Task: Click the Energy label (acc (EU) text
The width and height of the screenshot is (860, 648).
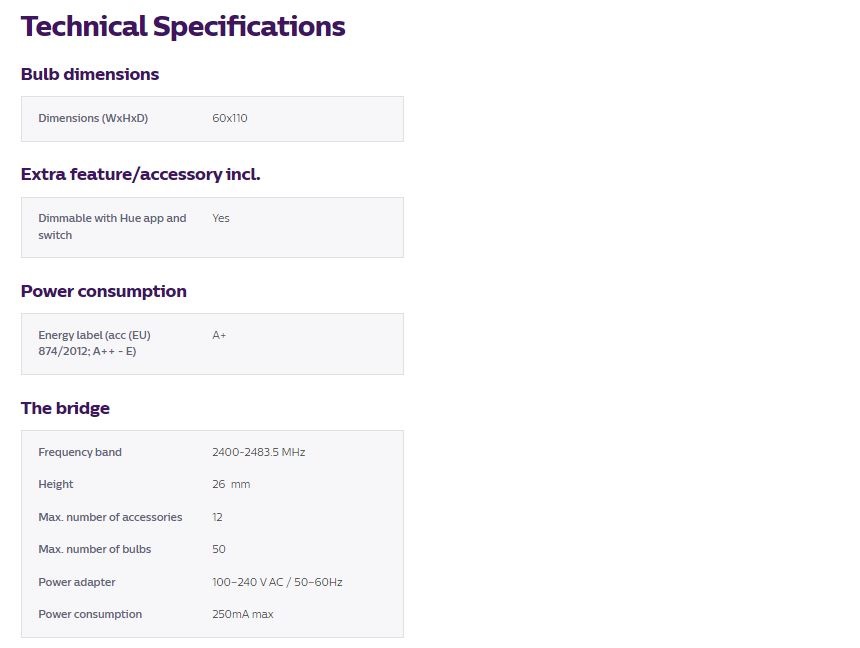Action: 94,335
